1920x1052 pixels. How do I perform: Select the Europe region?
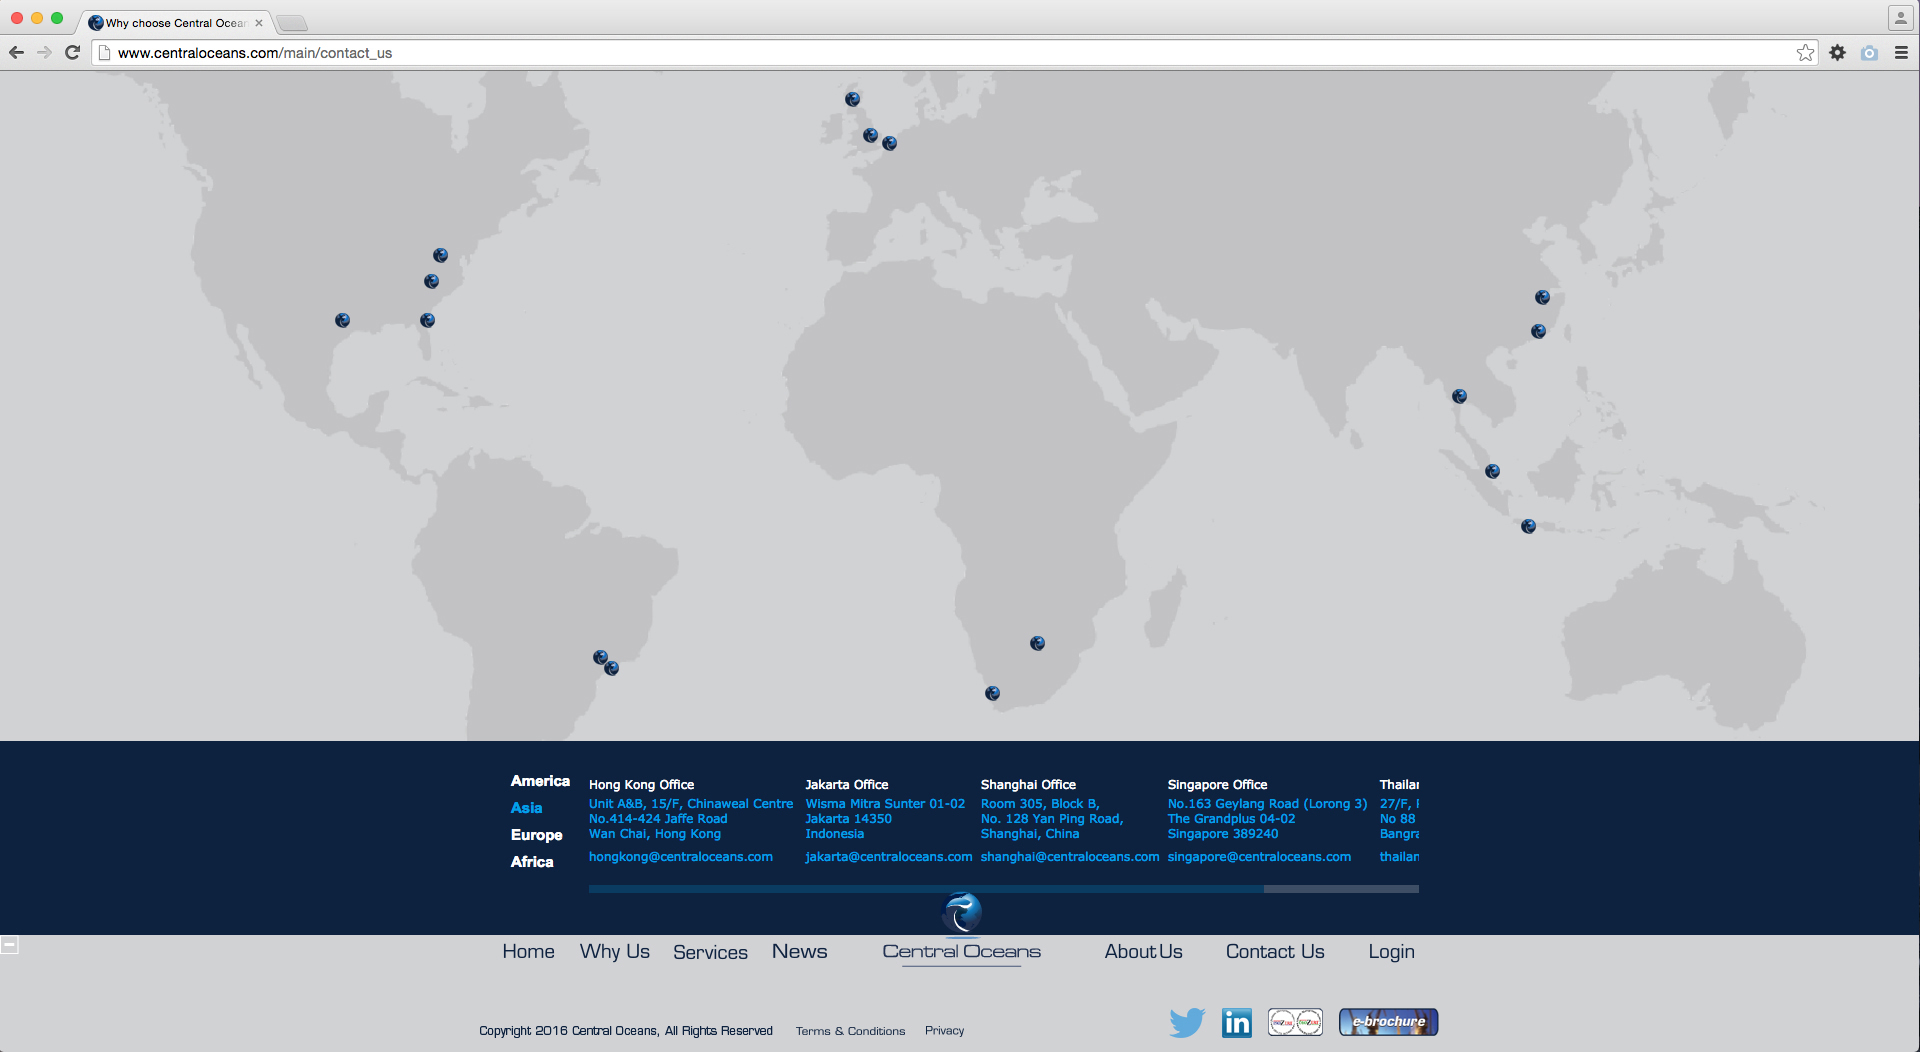536,835
